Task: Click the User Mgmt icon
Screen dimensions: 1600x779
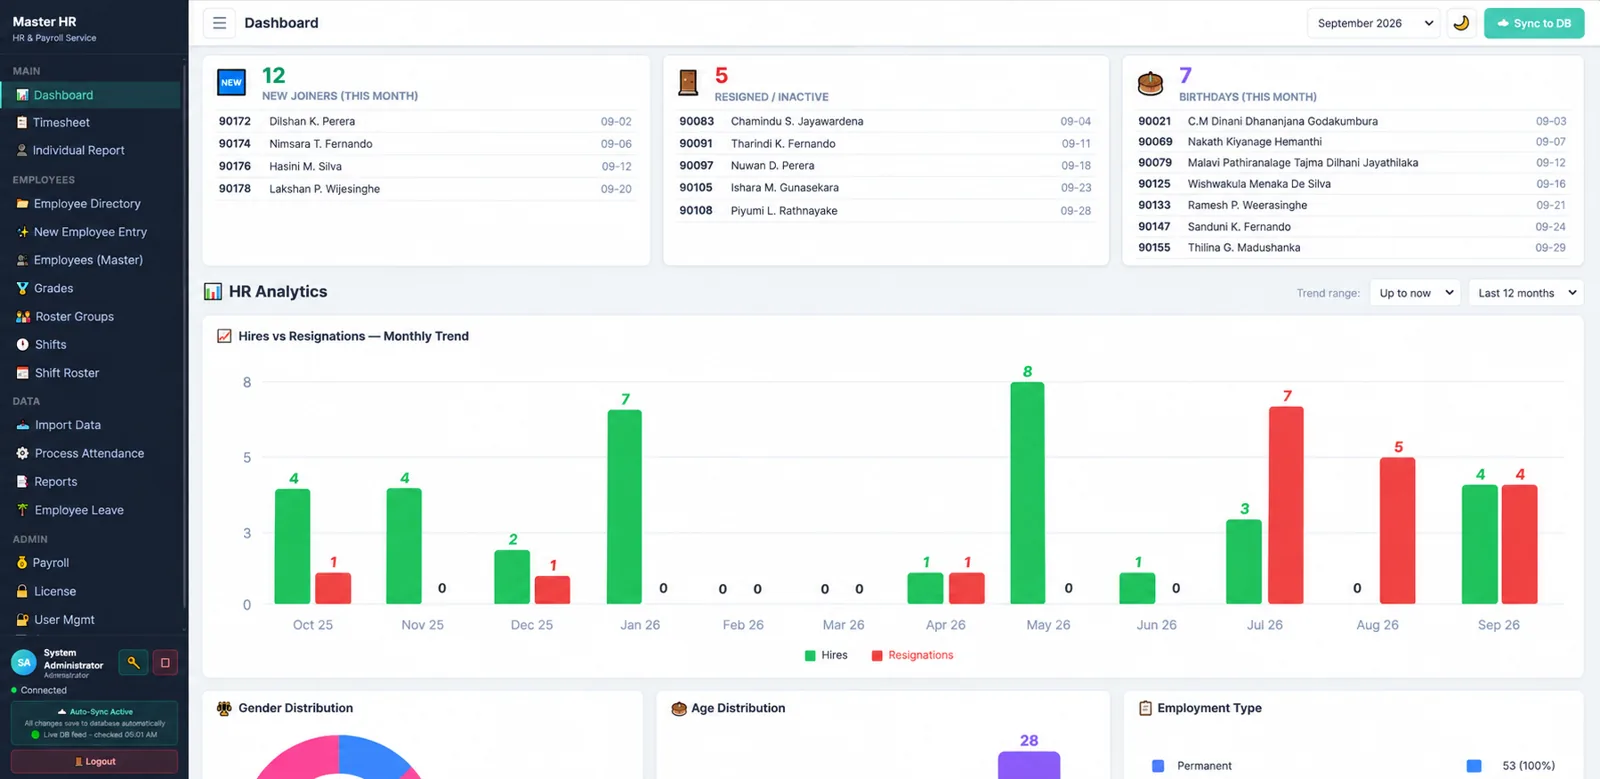Action: point(22,620)
